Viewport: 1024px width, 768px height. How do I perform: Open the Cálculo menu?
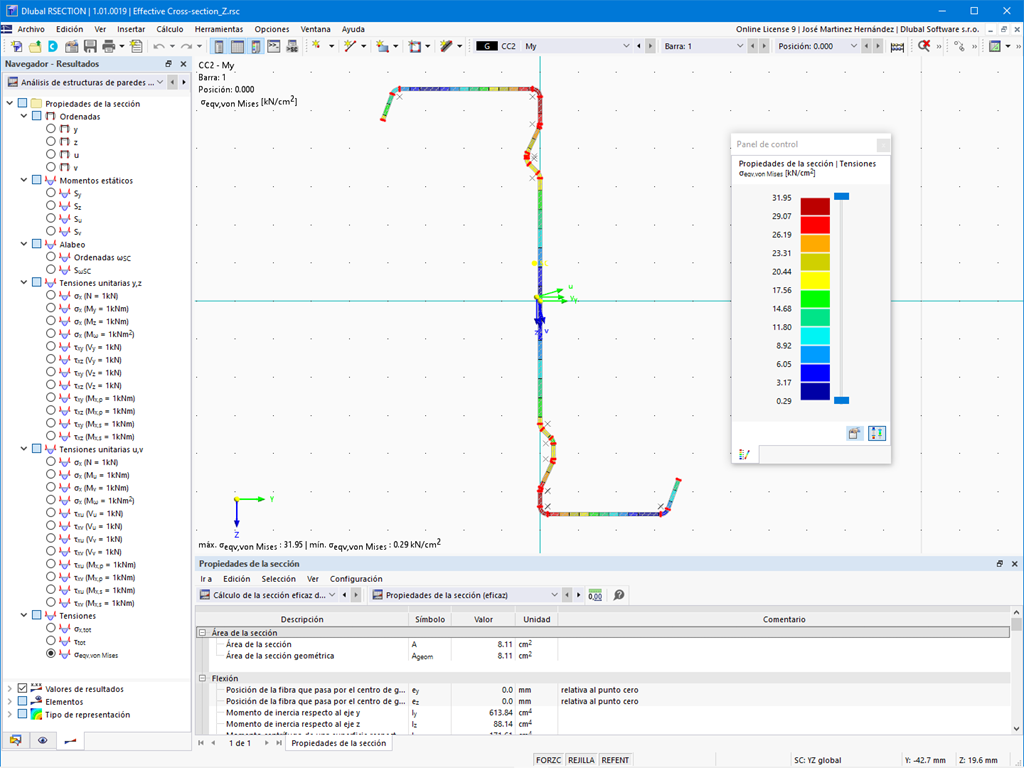[169, 29]
